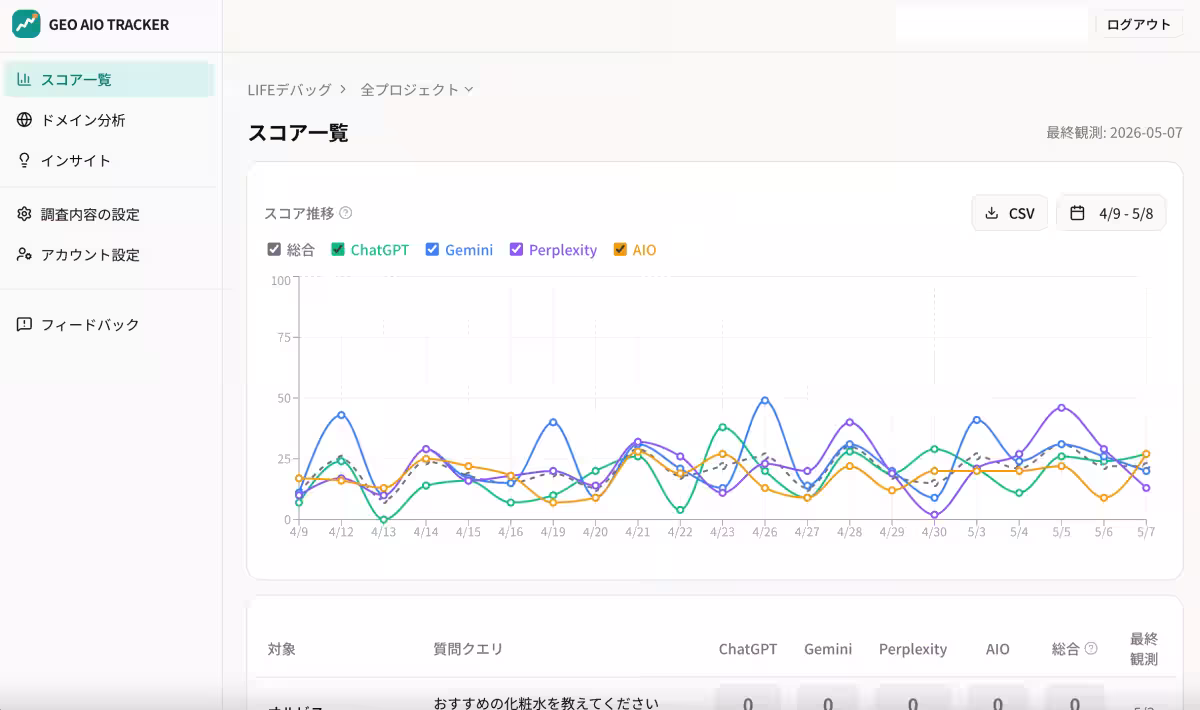Viewport: 1200px width, 710px height.
Task: Click the AIO column header in table
Action: coord(998,649)
